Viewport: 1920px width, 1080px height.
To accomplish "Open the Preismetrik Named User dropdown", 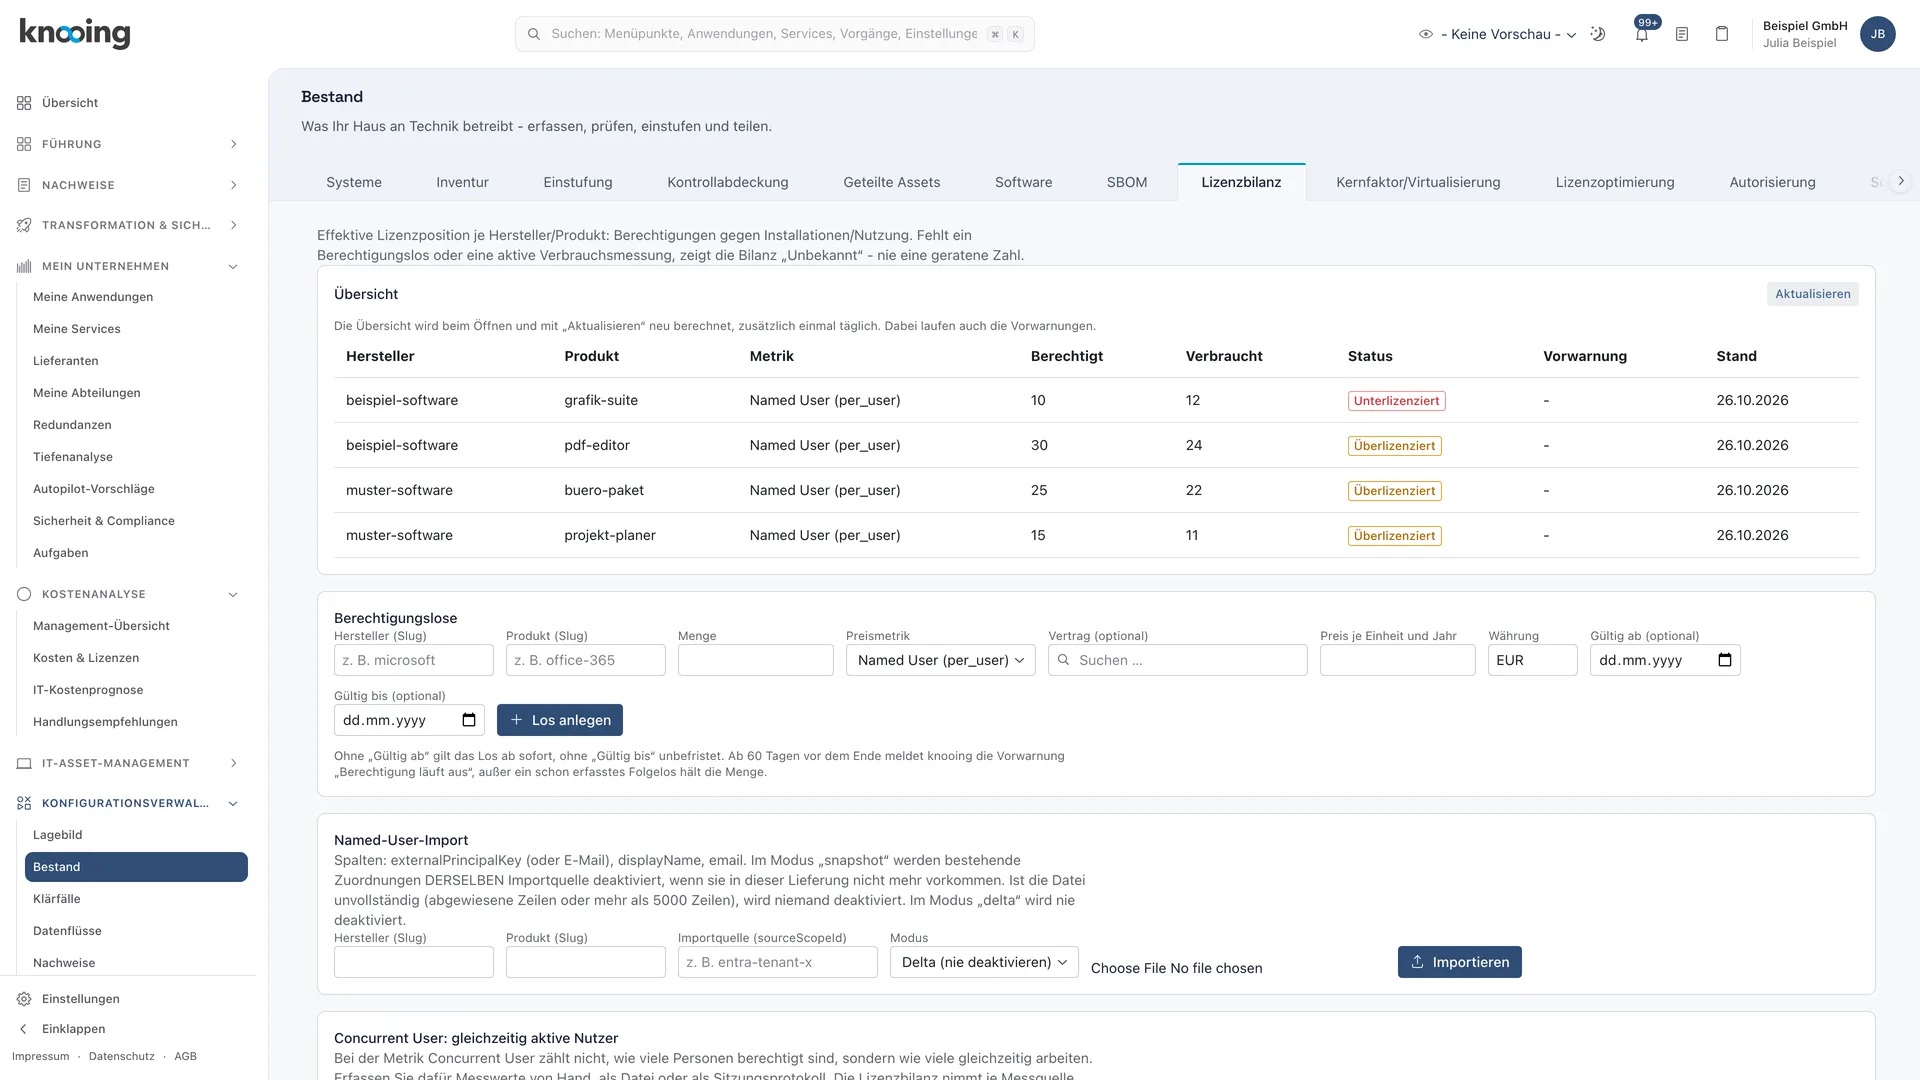I will (x=940, y=660).
